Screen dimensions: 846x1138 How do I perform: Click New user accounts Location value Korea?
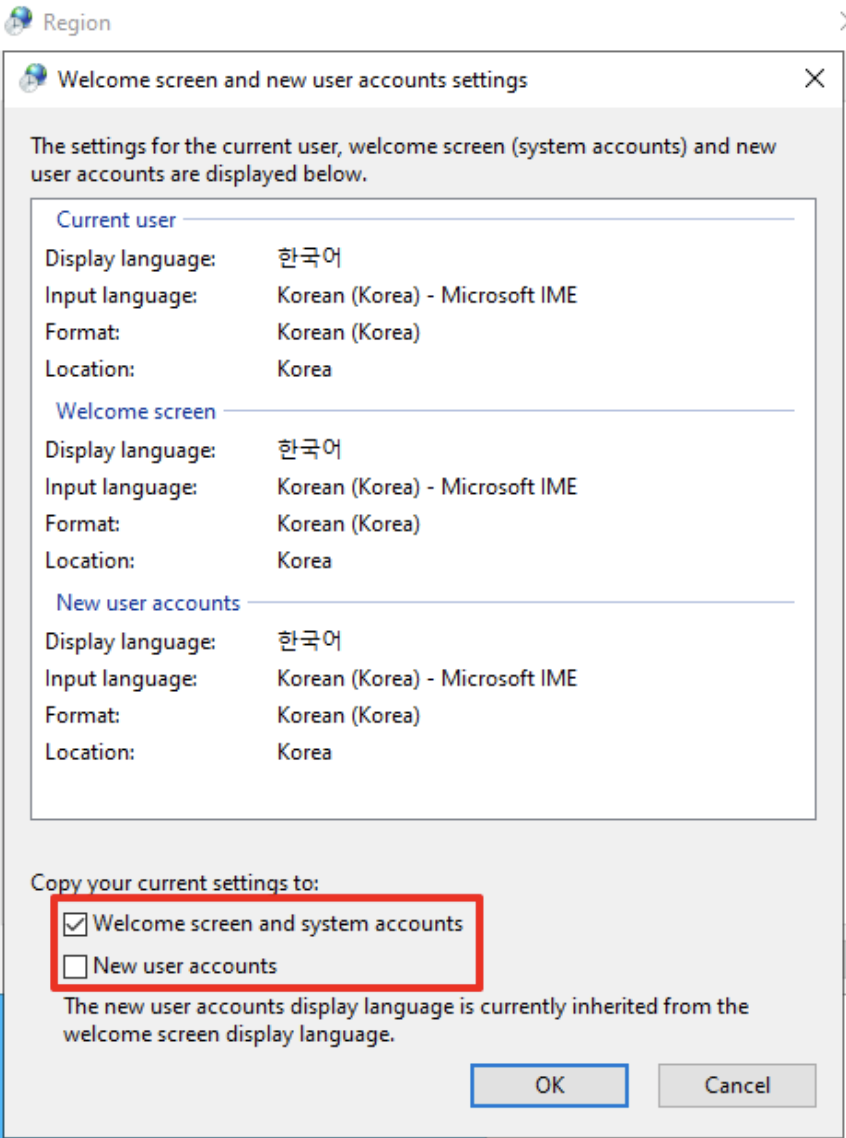coord(305,752)
